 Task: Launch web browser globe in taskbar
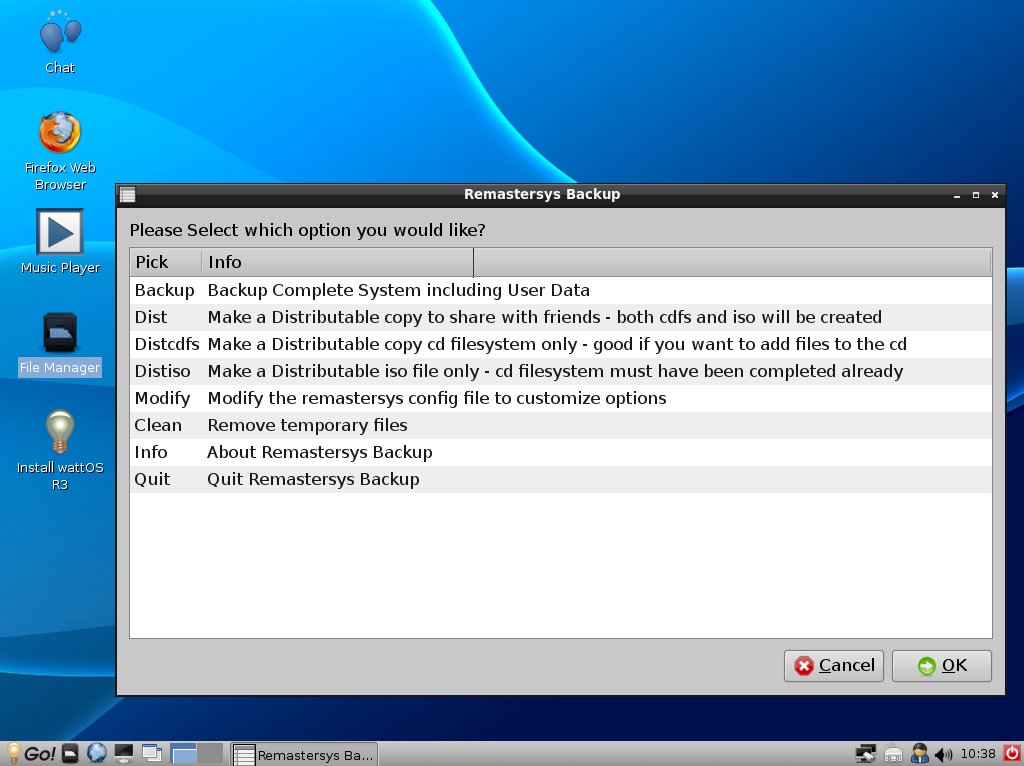click(x=97, y=754)
